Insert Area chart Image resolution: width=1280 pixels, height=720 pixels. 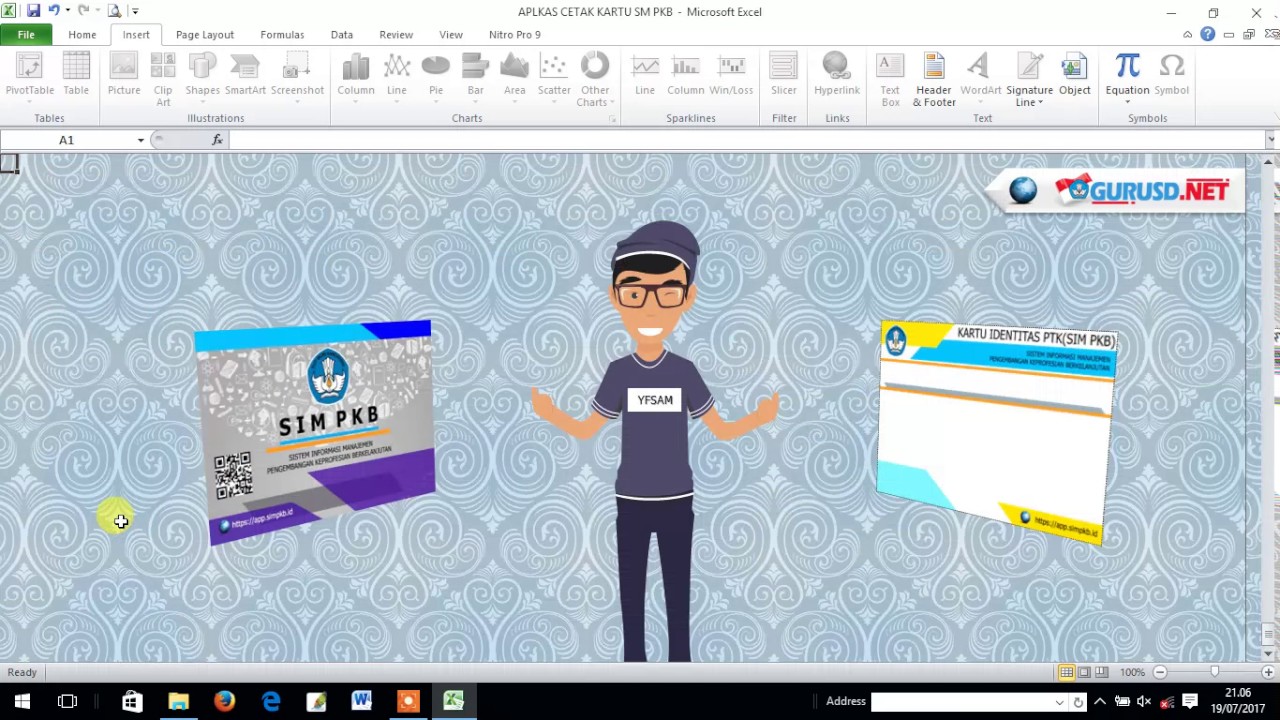[x=514, y=77]
